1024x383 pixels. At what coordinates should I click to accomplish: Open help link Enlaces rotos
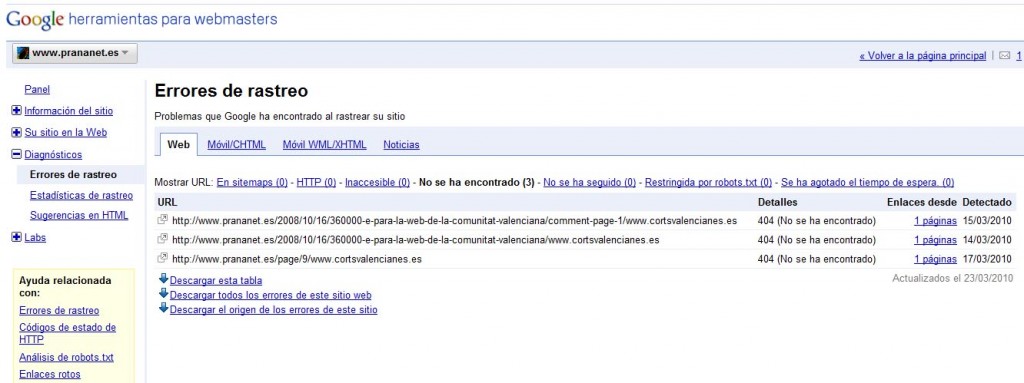pyautogui.click(x=50, y=375)
